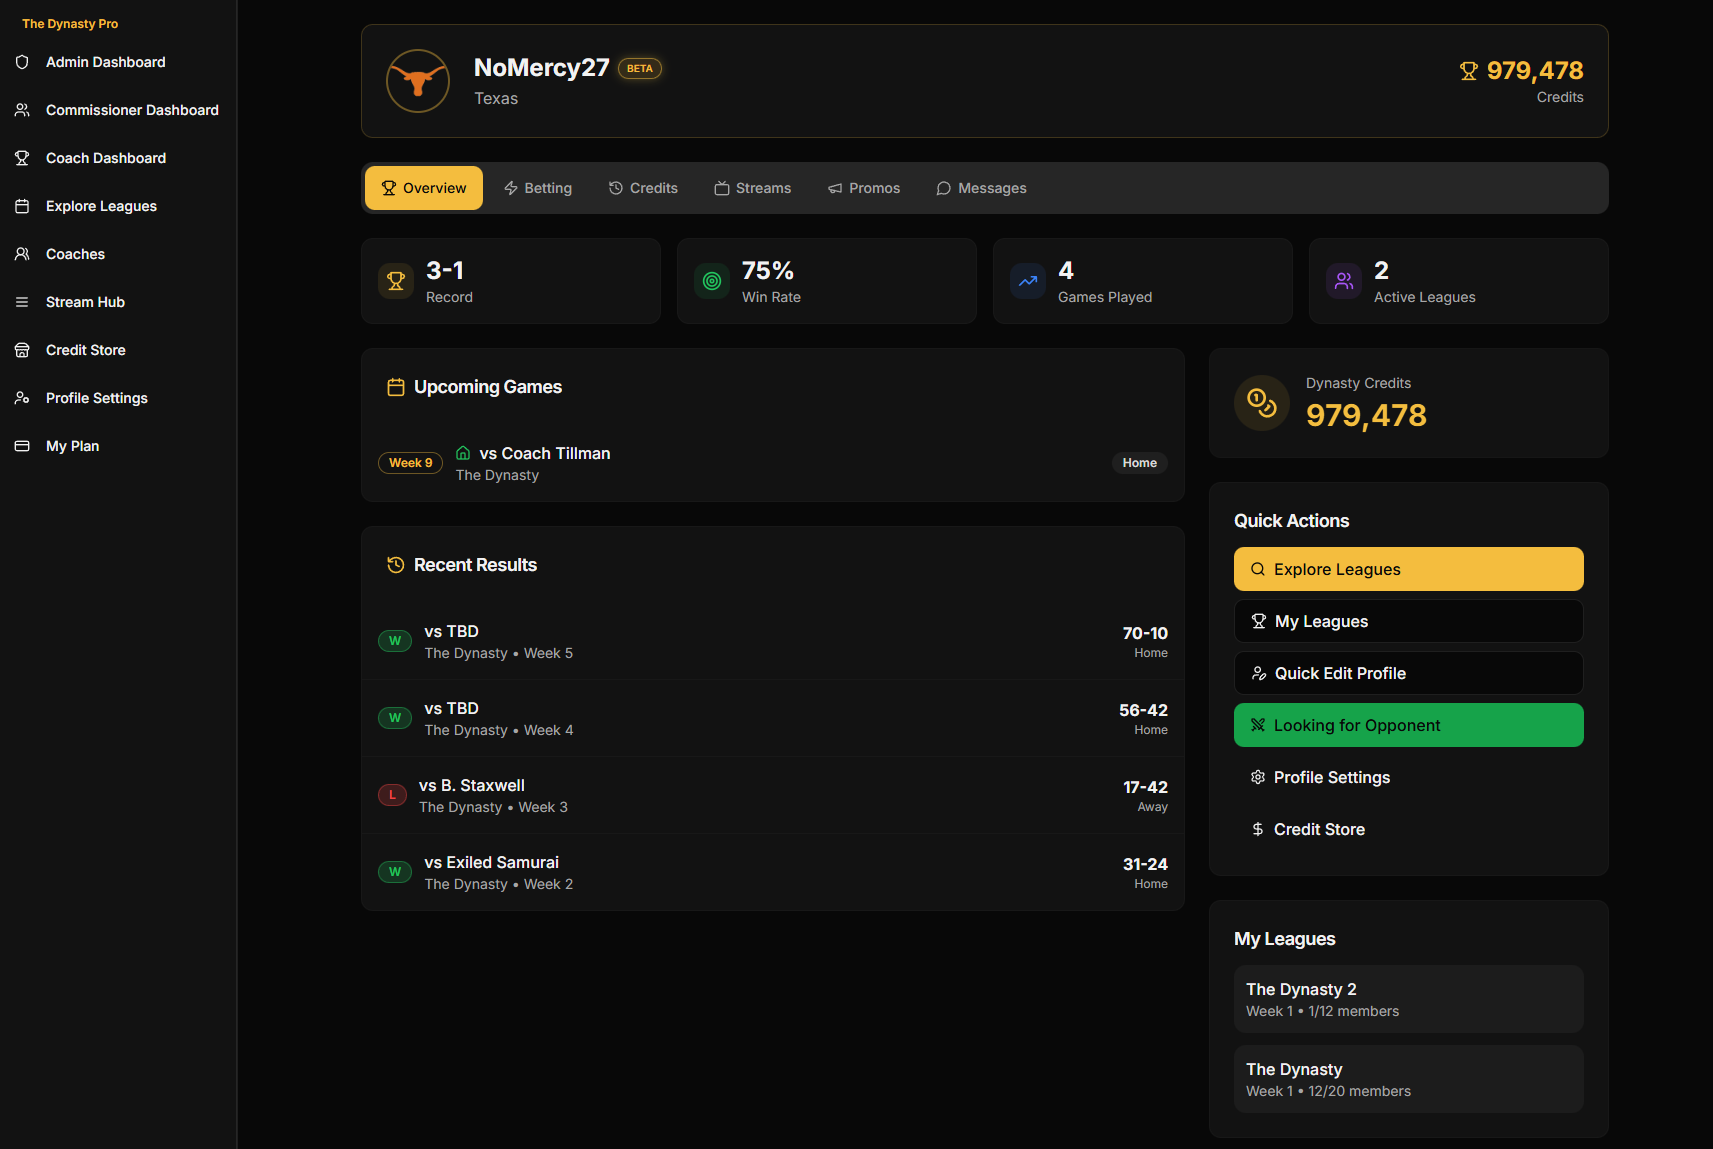This screenshot has height=1149, width=1713.
Task: Click the Dynasty Credits coin icon
Action: 1261,403
